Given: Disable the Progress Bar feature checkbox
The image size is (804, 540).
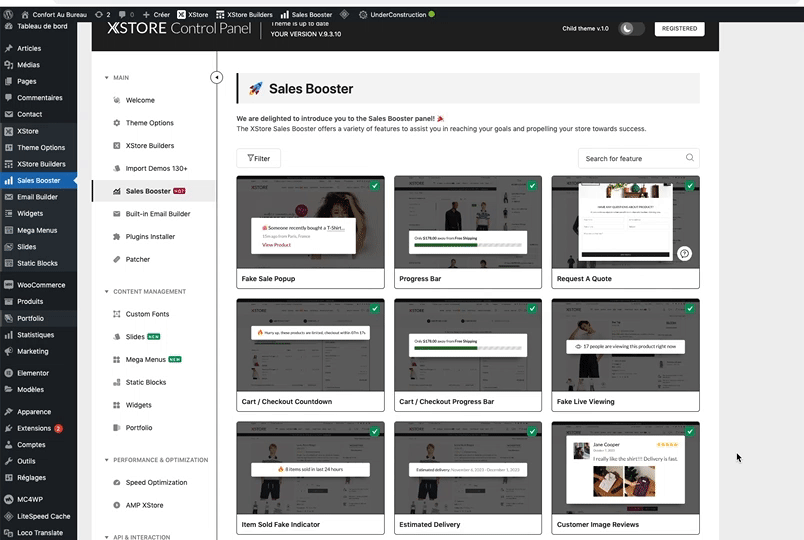Looking at the screenshot, I should click(532, 186).
